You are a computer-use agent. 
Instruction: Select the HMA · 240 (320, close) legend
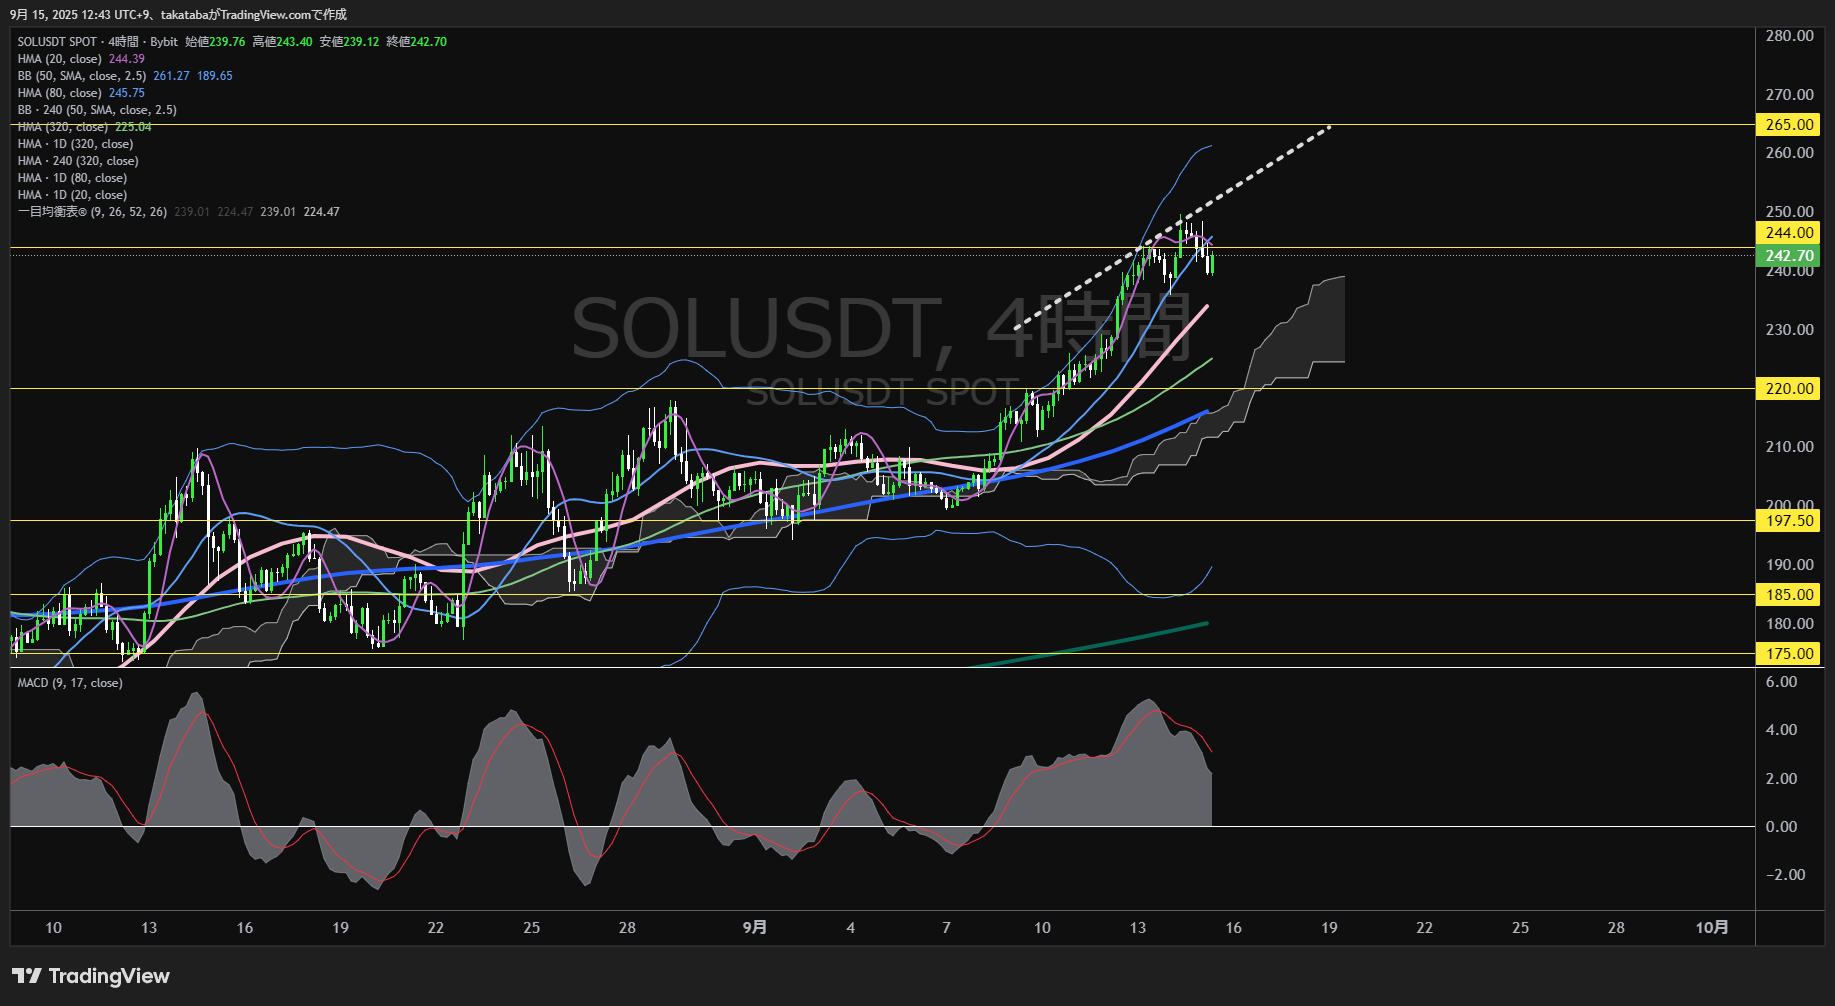pos(78,161)
